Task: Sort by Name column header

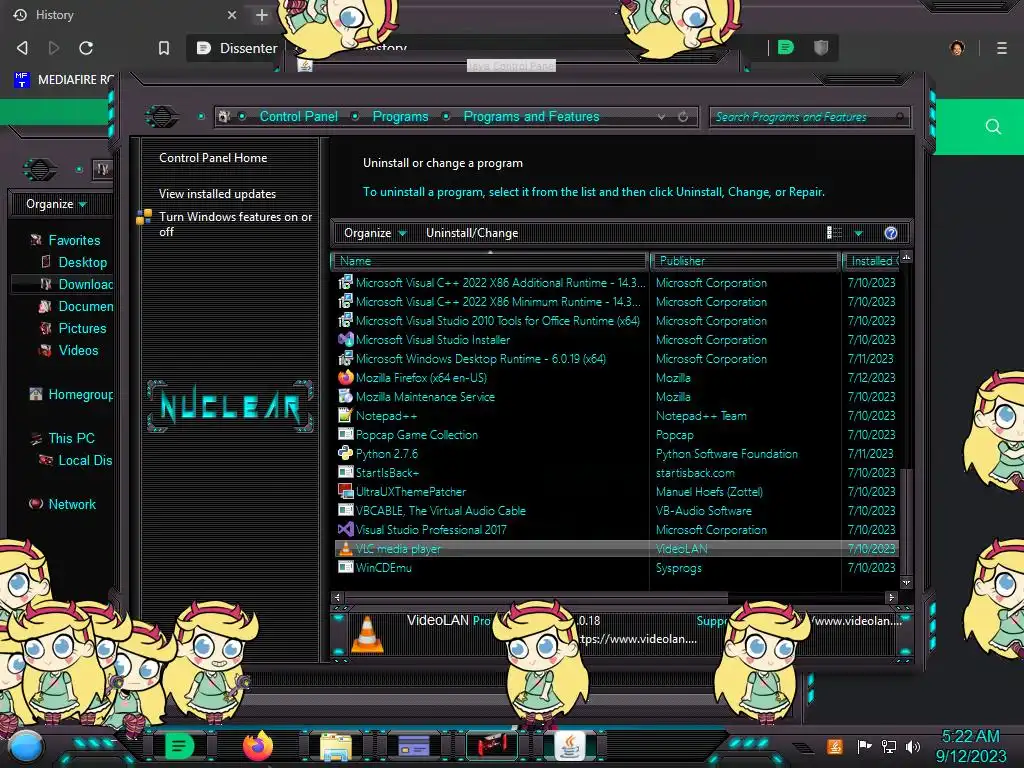Action: (490, 261)
